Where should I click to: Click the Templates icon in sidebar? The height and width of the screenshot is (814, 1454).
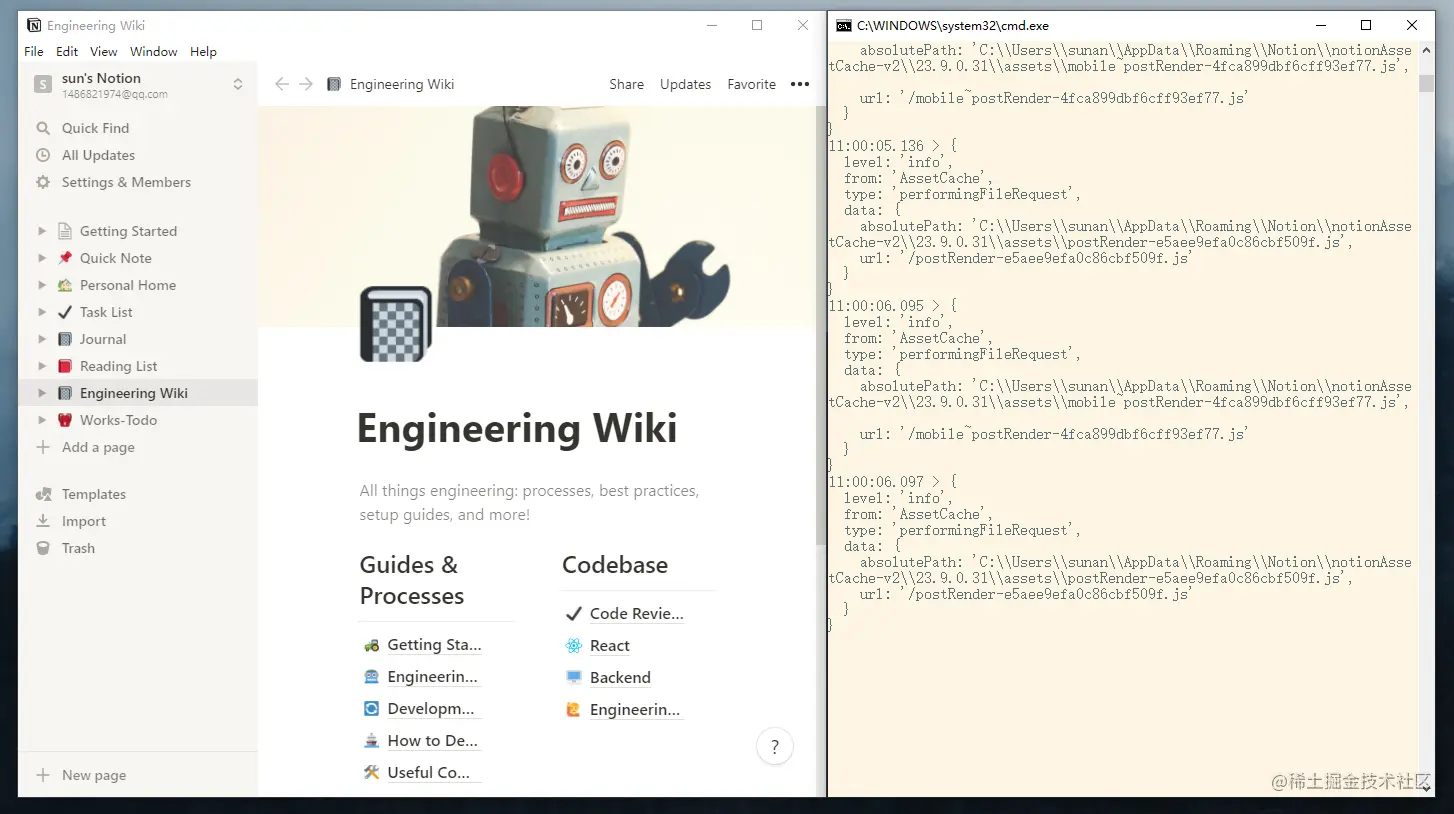43,494
